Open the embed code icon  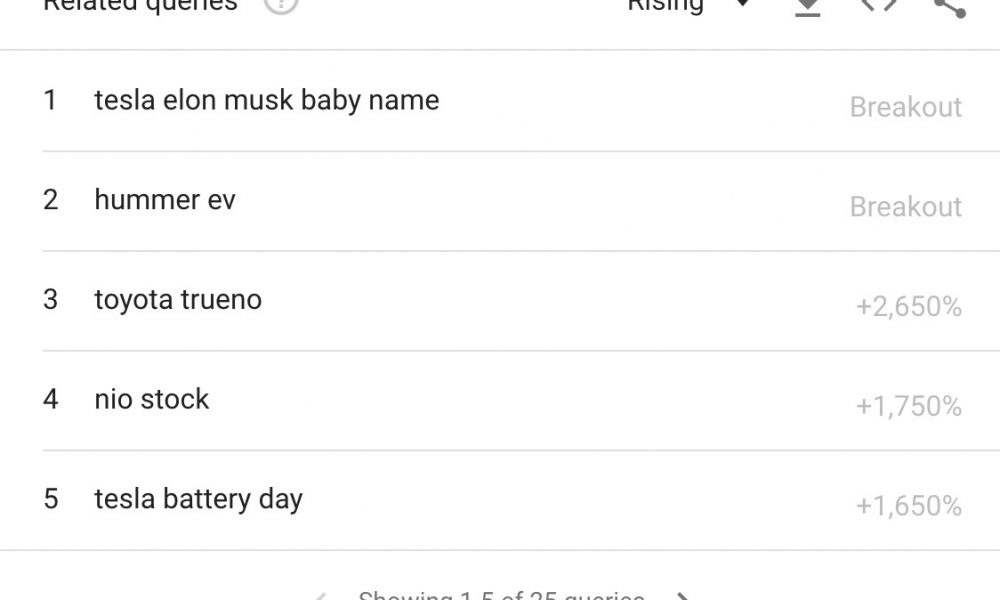pos(879,5)
